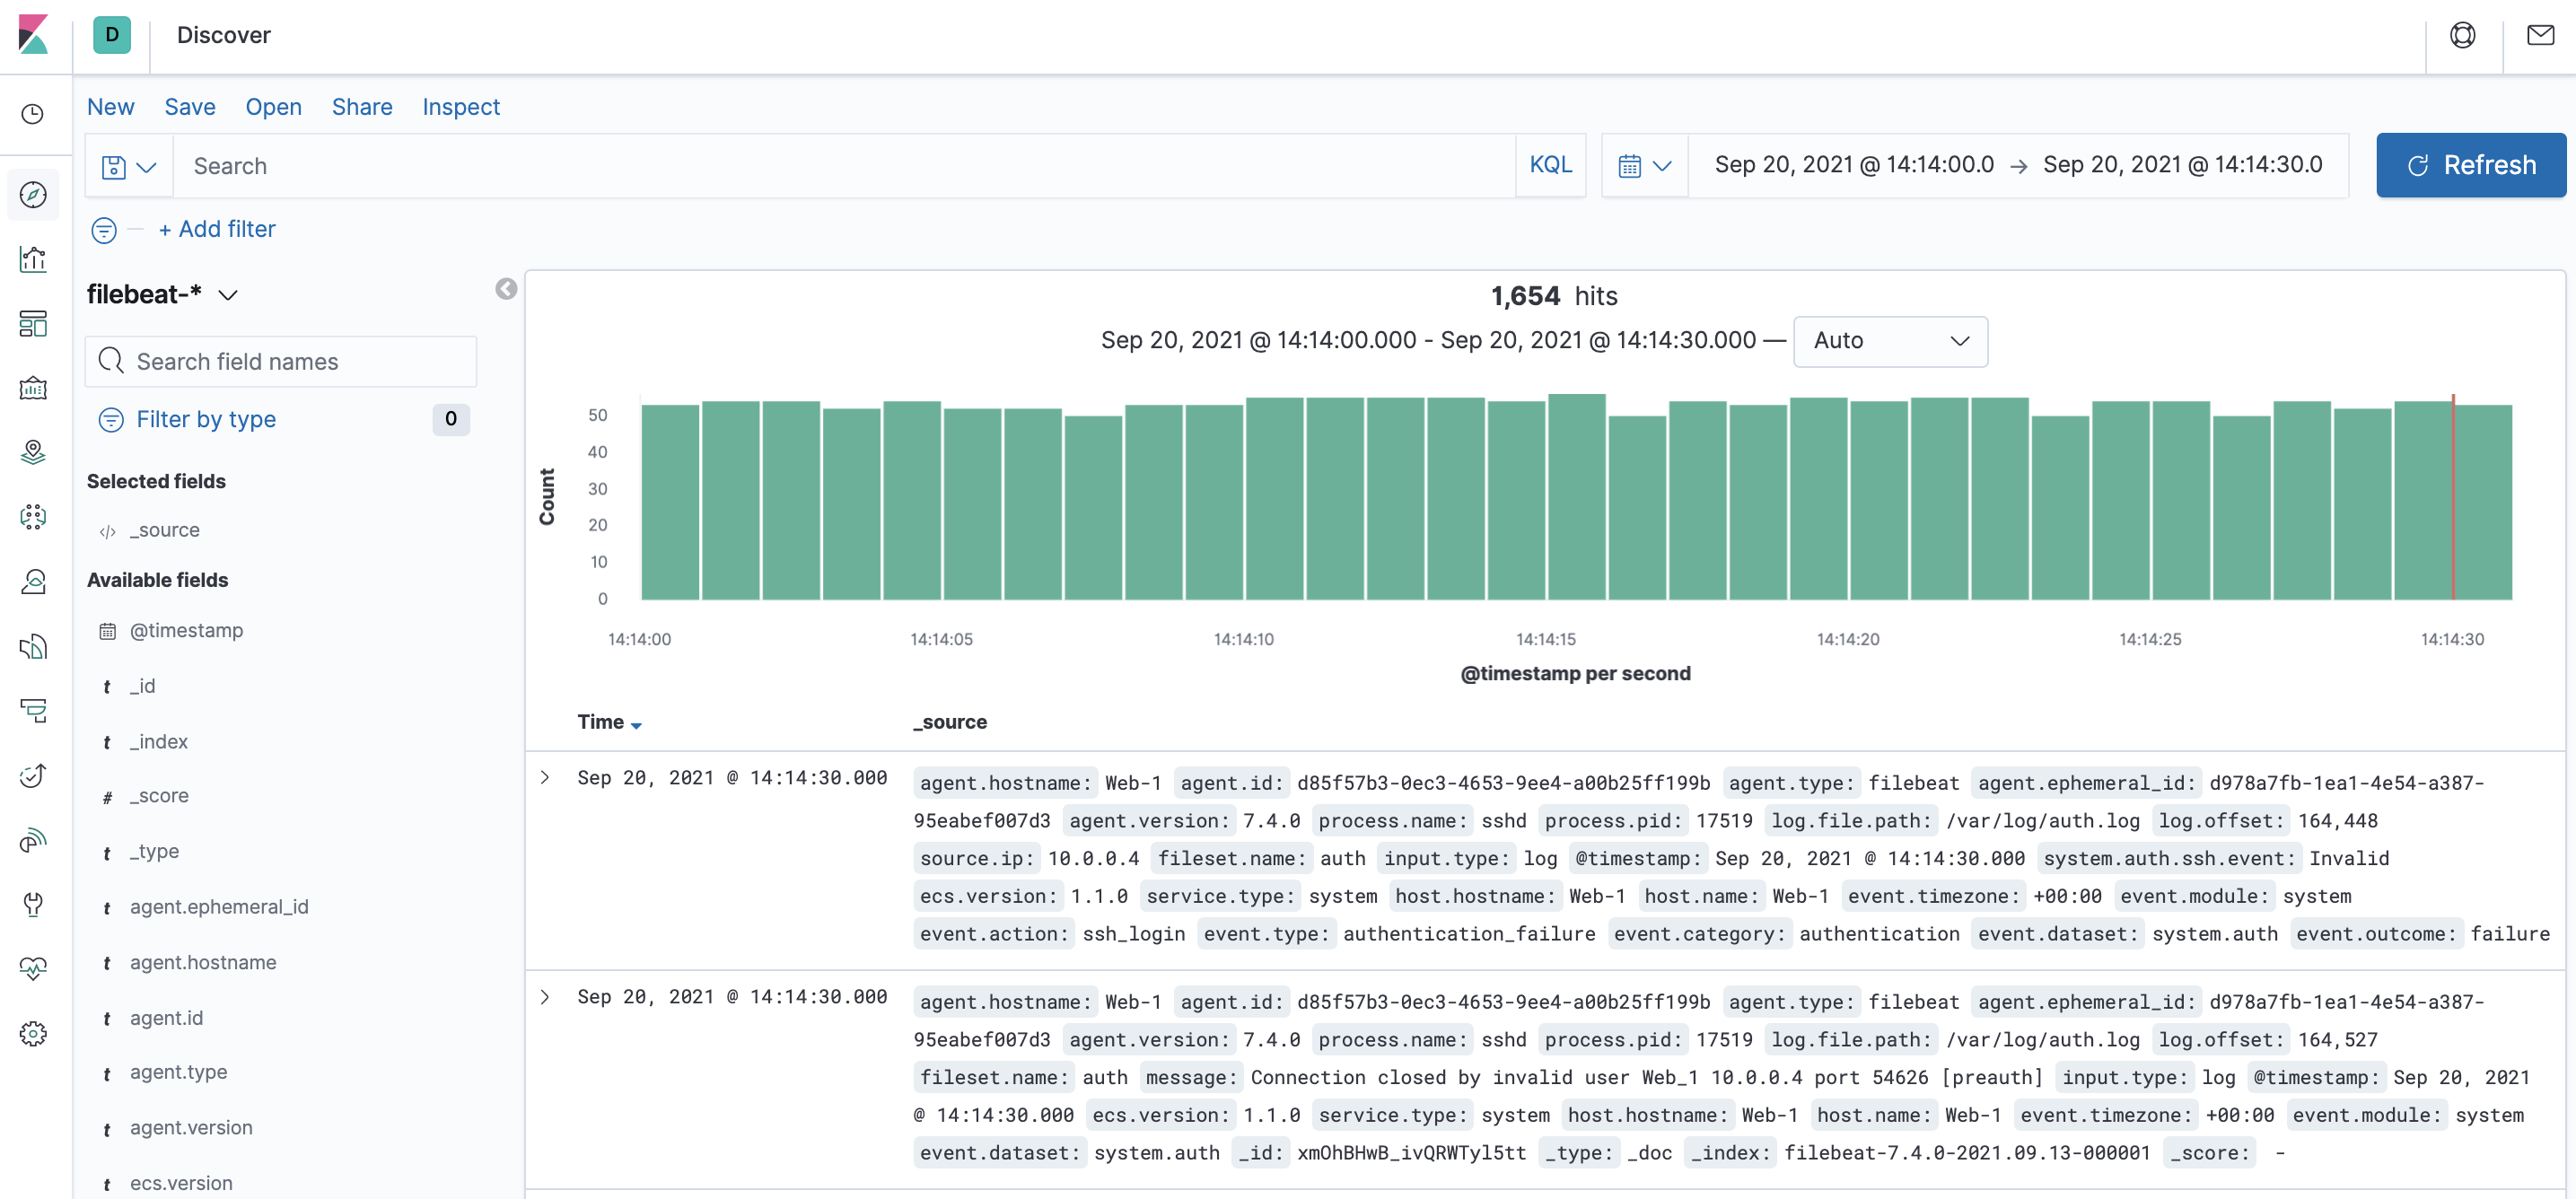2576x1199 pixels.
Task: Click start date Sep 20, 2021 @ 14:14:00.0
Action: (x=1854, y=165)
